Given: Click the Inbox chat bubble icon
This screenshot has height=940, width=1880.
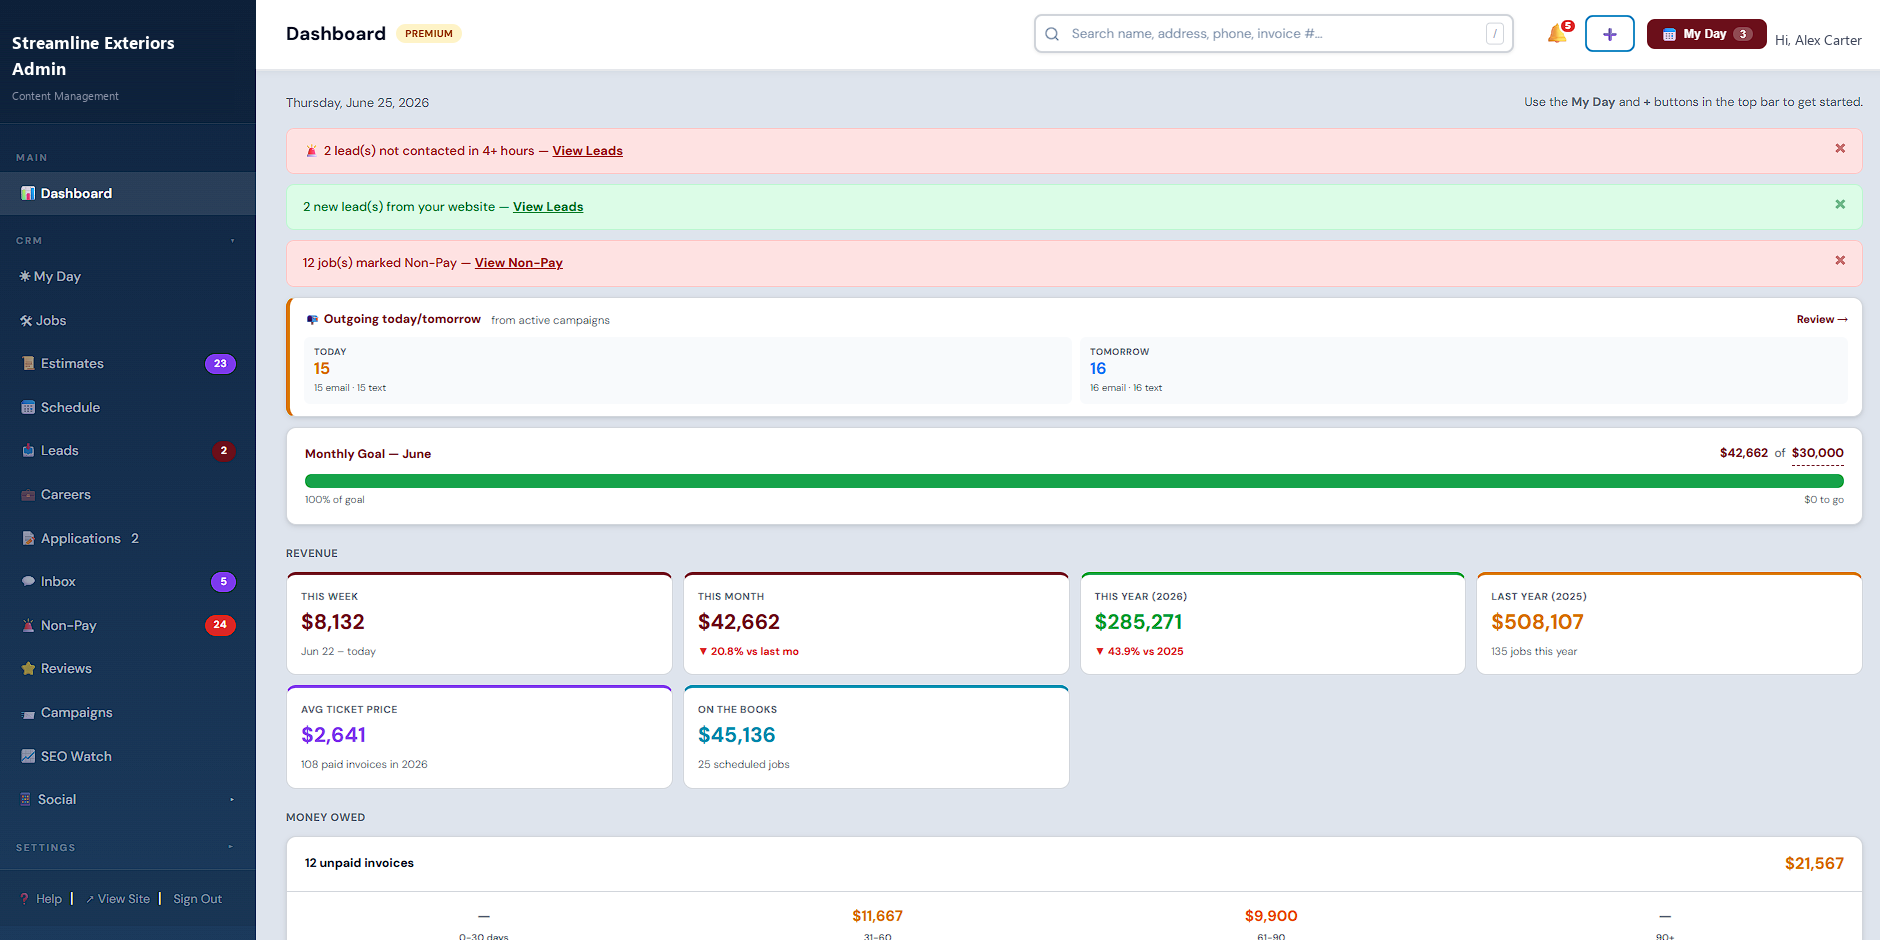Looking at the screenshot, I should click(x=28, y=581).
